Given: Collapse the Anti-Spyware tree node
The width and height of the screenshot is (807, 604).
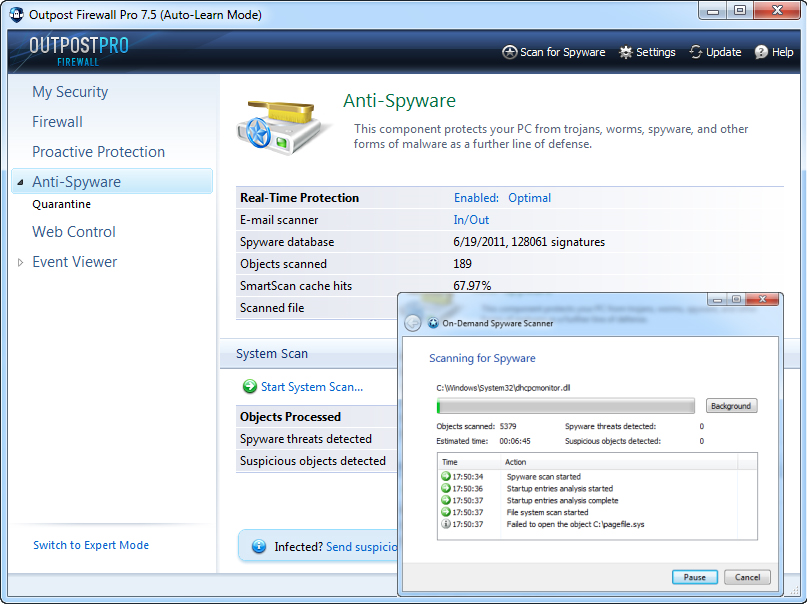Looking at the screenshot, I should [x=20, y=183].
